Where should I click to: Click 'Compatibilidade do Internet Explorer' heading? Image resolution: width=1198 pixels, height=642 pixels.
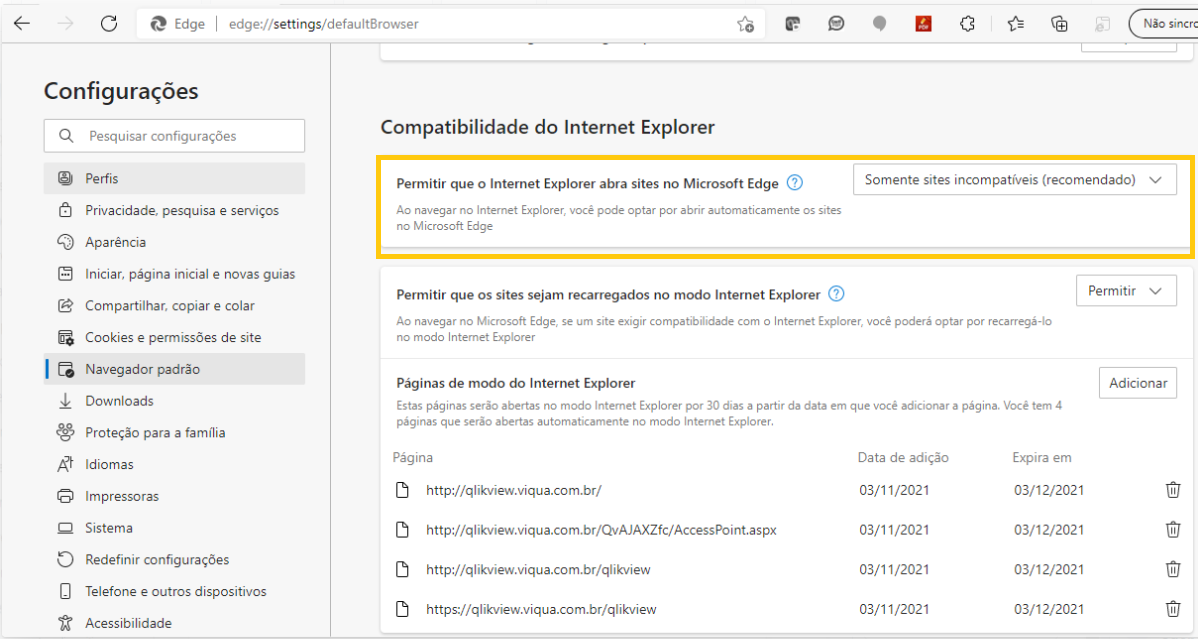[548, 127]
